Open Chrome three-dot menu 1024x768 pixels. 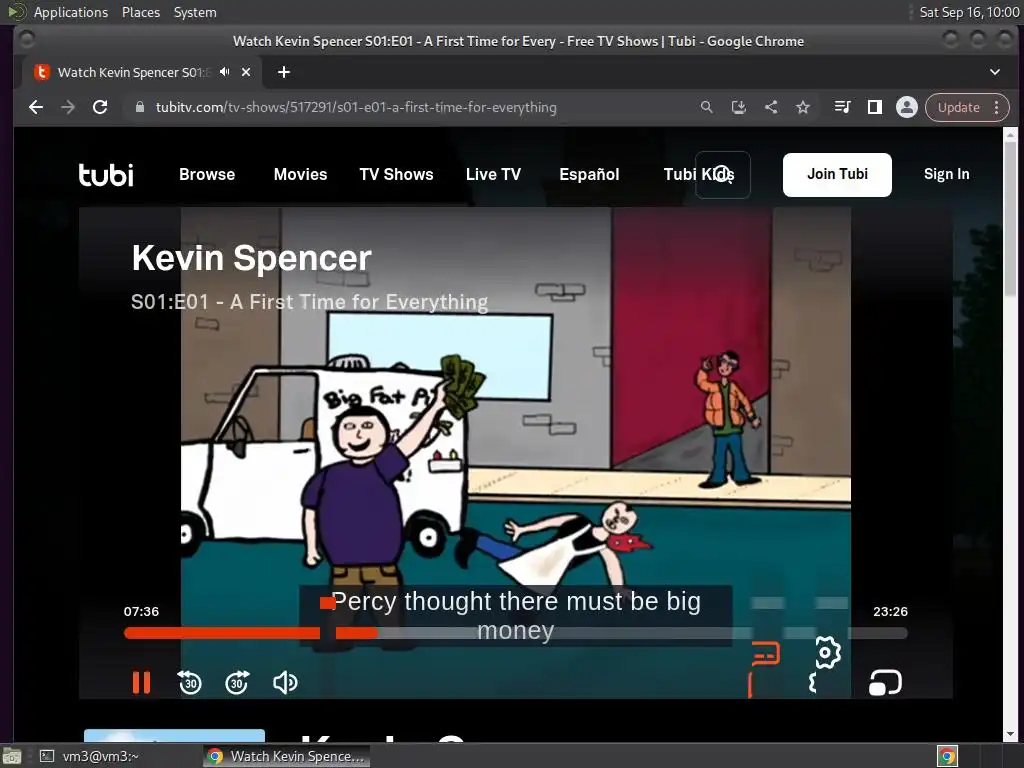(997, 107)
